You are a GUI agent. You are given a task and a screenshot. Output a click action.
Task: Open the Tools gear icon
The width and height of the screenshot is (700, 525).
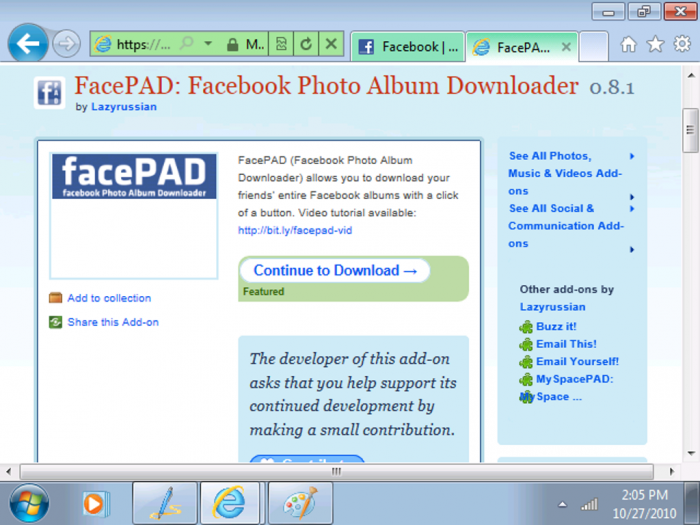(682, 44)
